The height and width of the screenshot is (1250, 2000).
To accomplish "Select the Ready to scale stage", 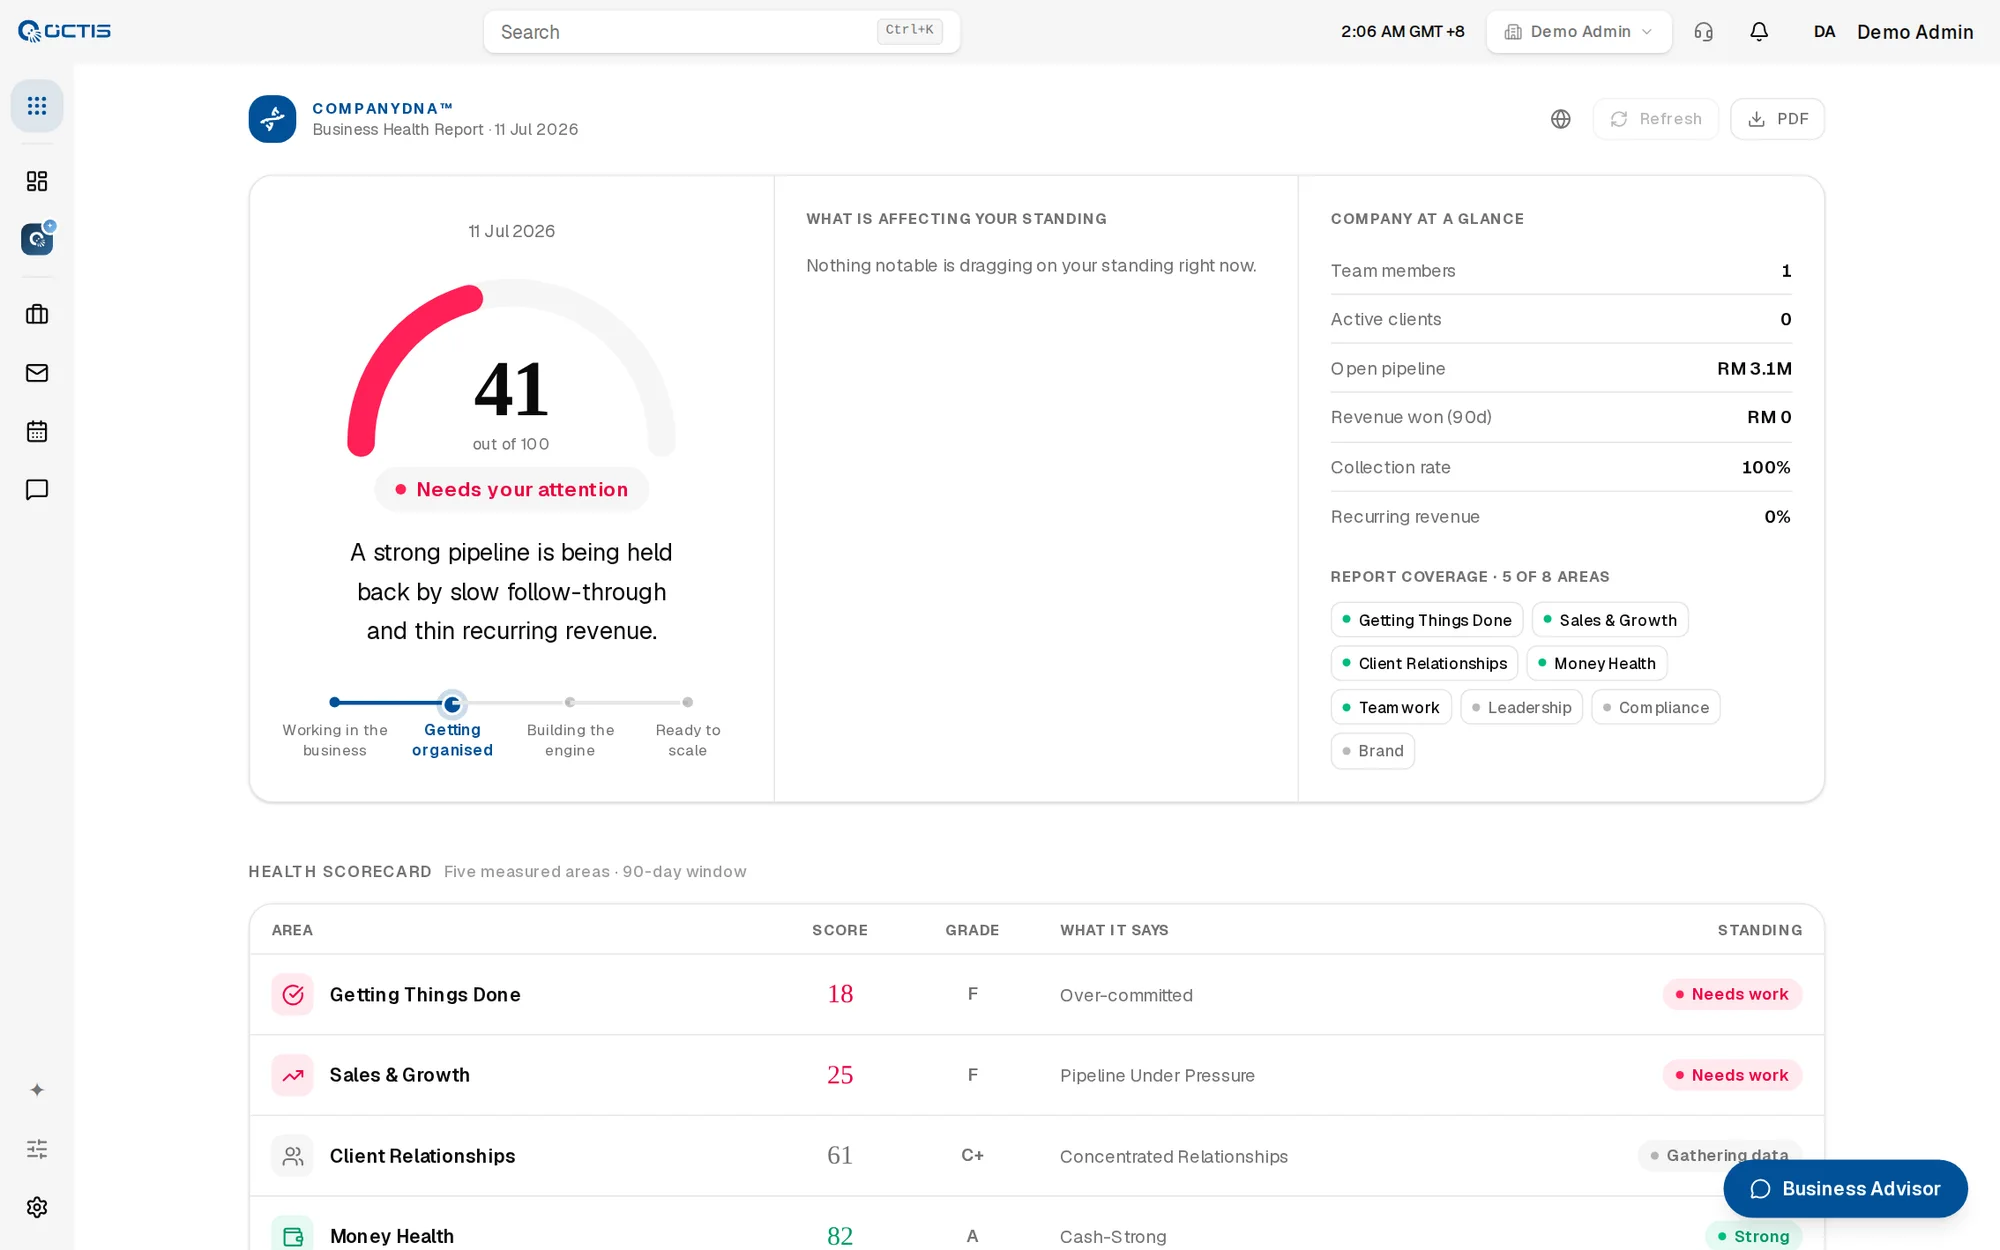I will pyautogui.click(x=687, y=729).
